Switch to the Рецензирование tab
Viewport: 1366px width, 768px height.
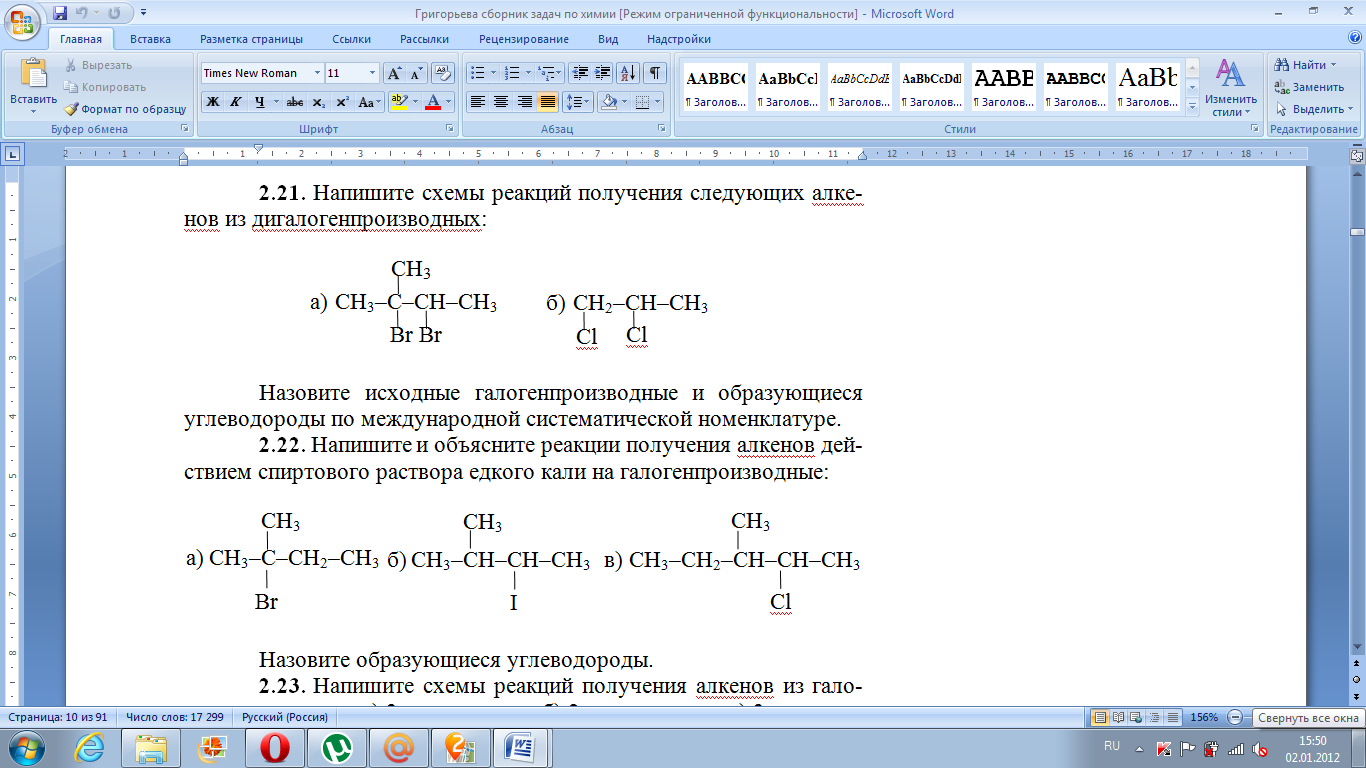point(523,39)
